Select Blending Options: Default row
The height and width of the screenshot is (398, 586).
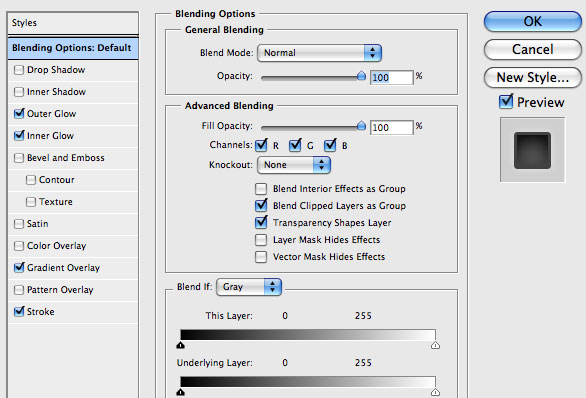pos(73,48)
